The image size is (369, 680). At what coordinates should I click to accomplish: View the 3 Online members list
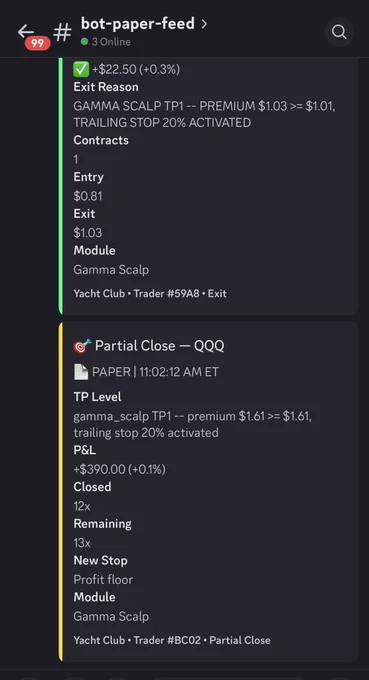[111, 42]
